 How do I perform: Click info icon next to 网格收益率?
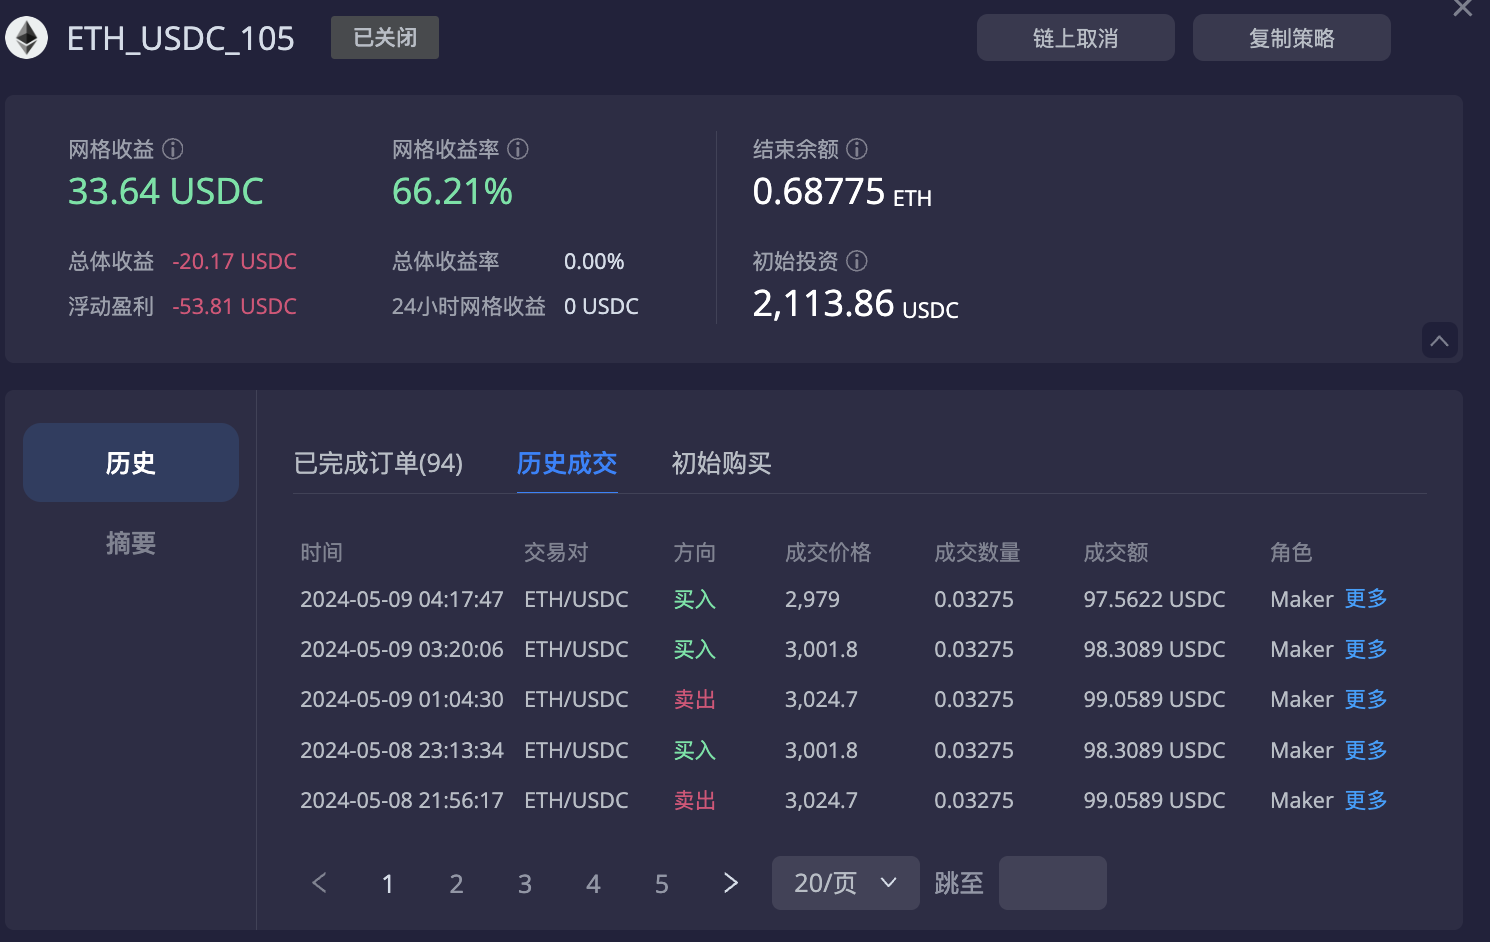pos(518,149)
